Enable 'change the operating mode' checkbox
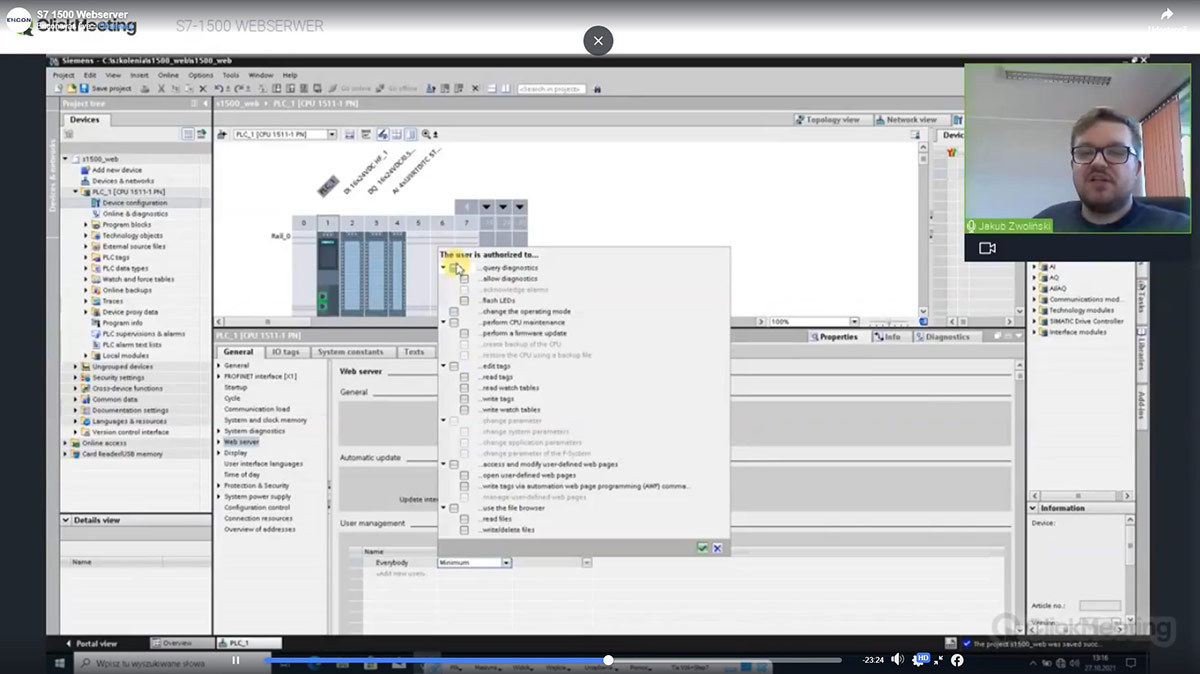Screen dimensions: 1200x674 pyautogui.click(x=454, y=312)
